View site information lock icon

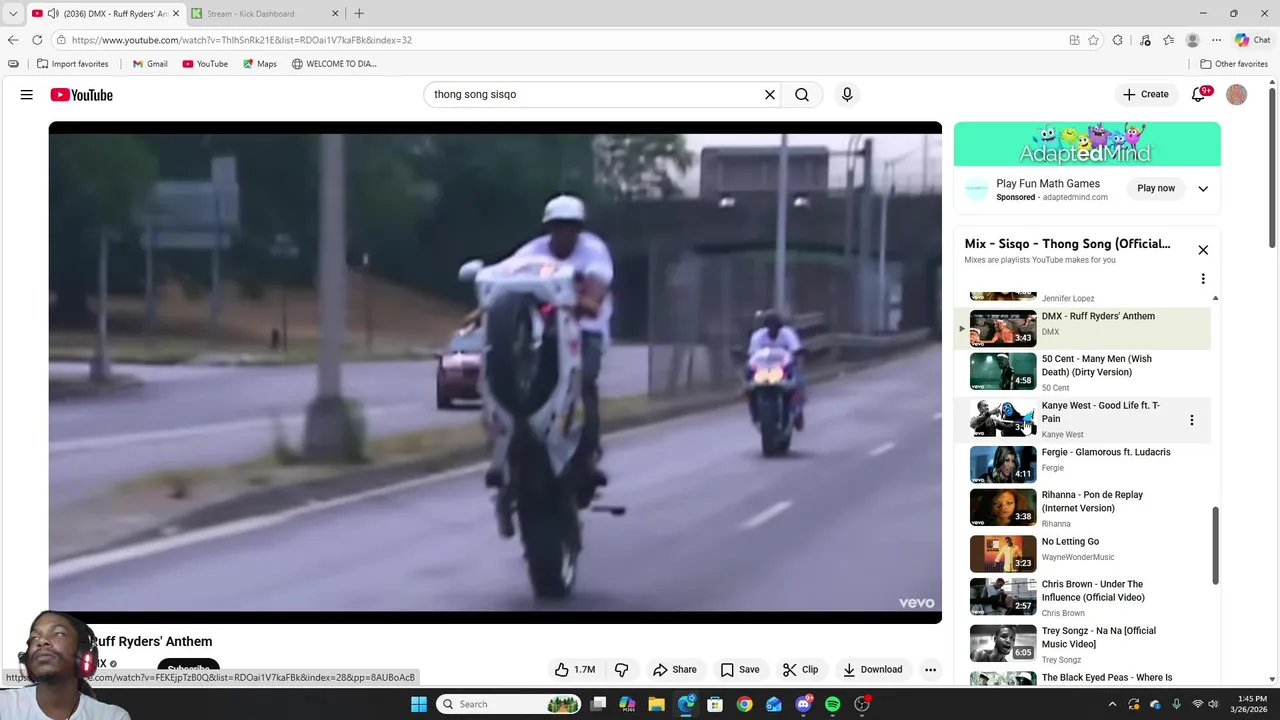click(x=61, y=40)
